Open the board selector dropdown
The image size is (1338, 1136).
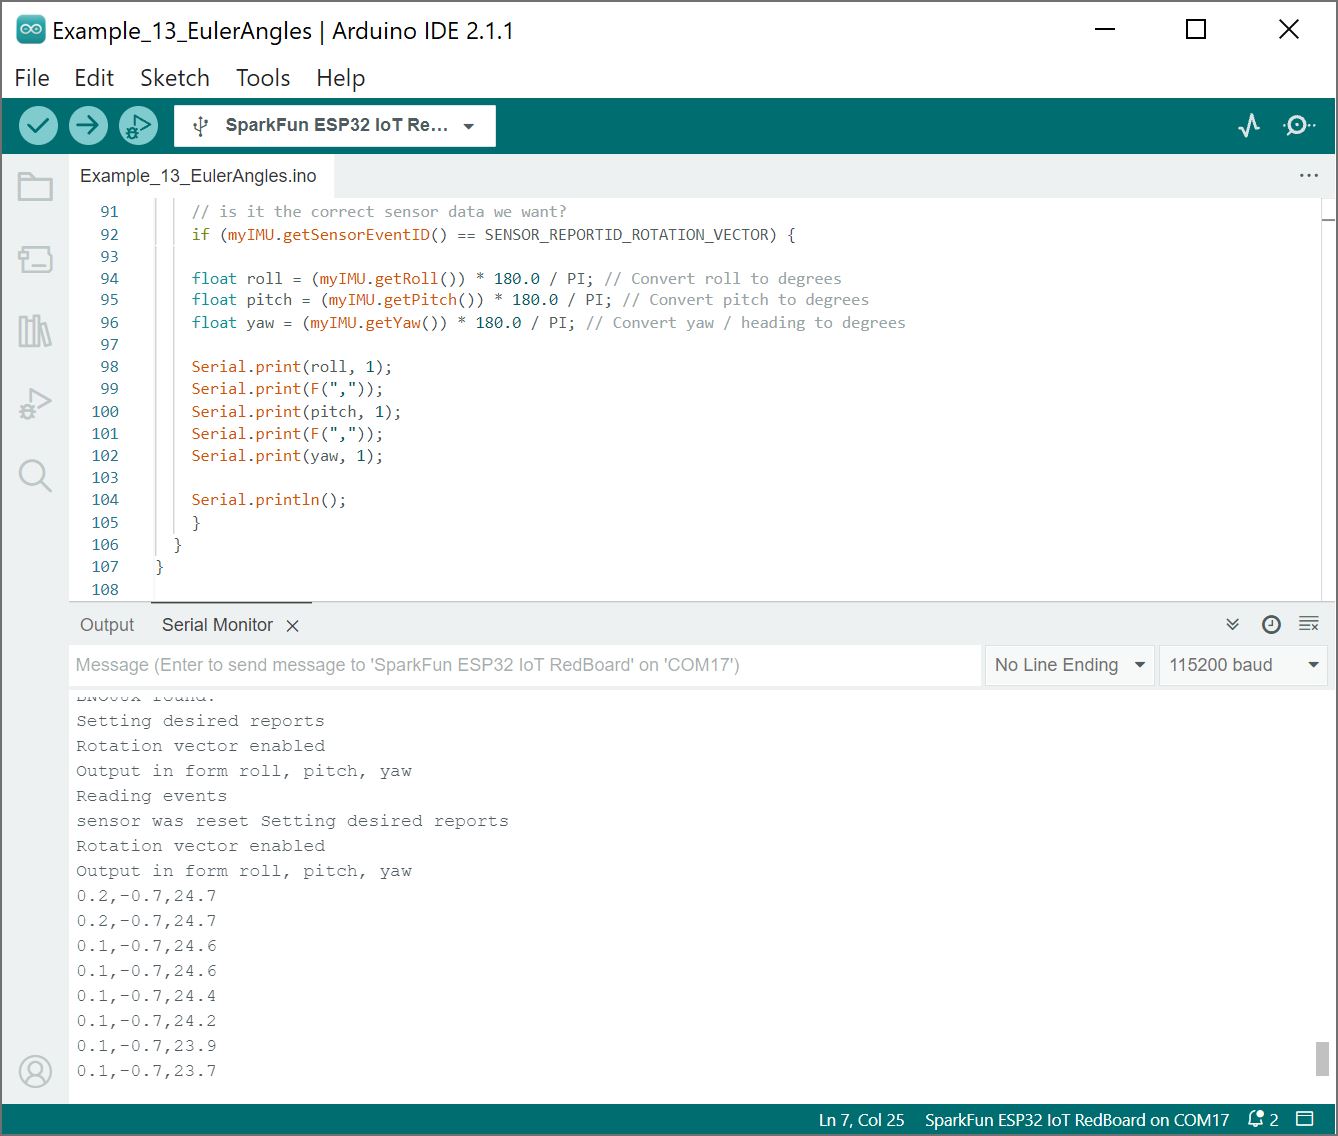(335, 126)
